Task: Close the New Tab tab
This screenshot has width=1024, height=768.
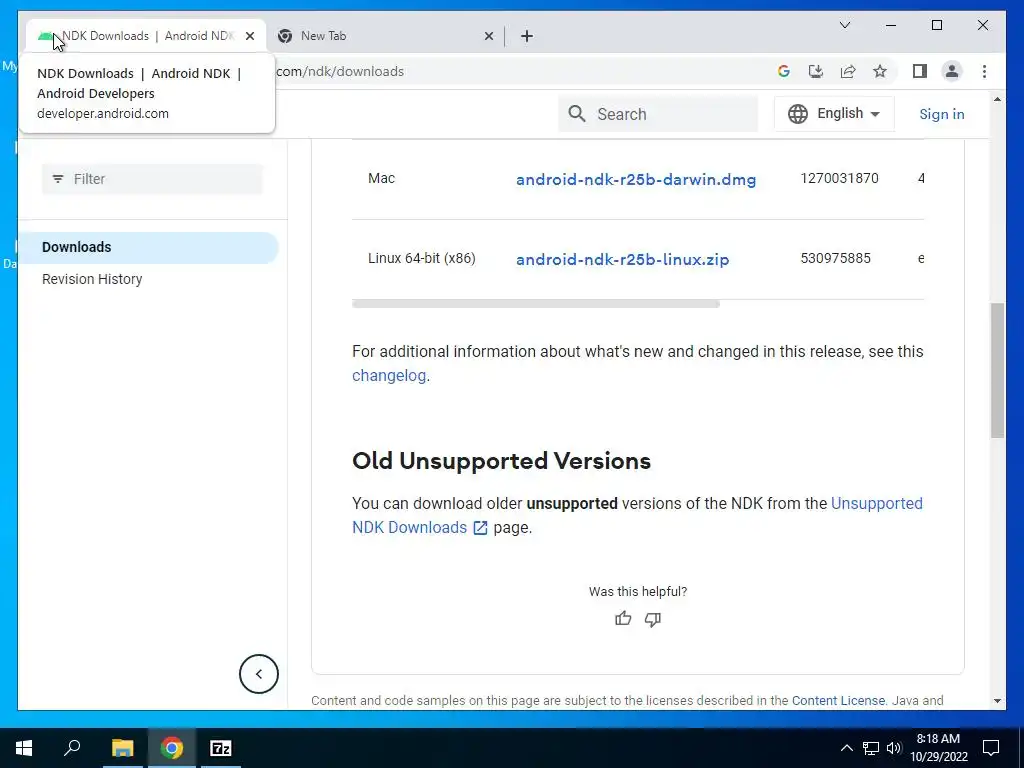Action: pos(488,36)
